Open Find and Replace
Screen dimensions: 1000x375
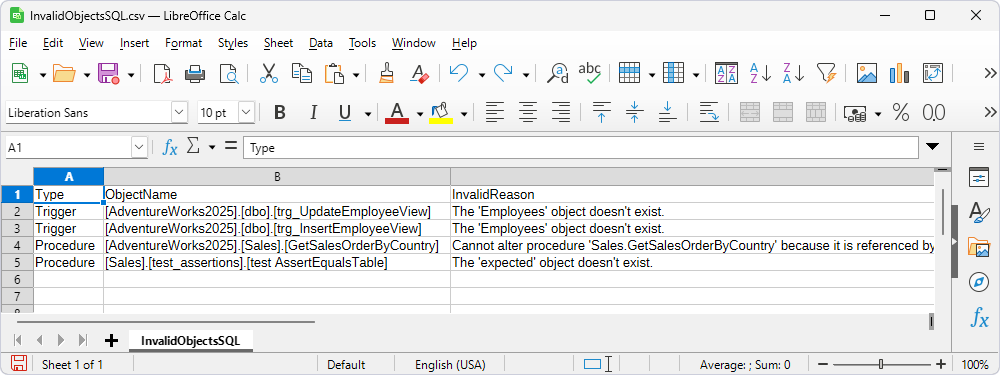(557, 73)
